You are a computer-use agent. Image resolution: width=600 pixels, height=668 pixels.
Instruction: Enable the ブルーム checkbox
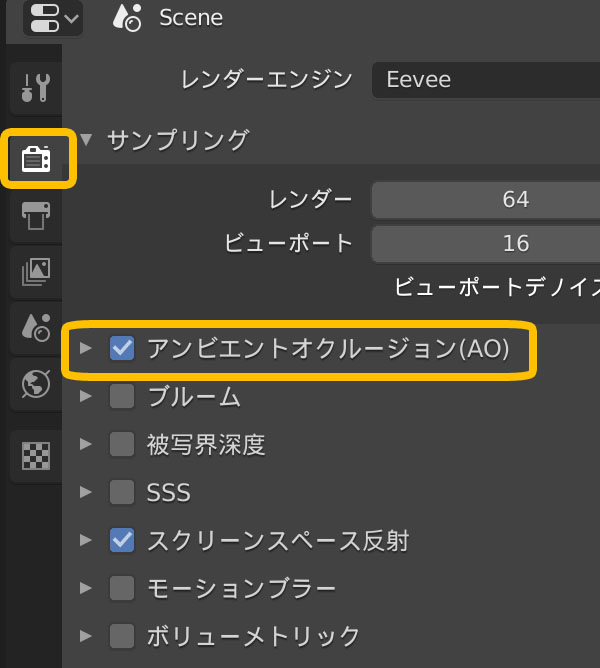(122, 396)
